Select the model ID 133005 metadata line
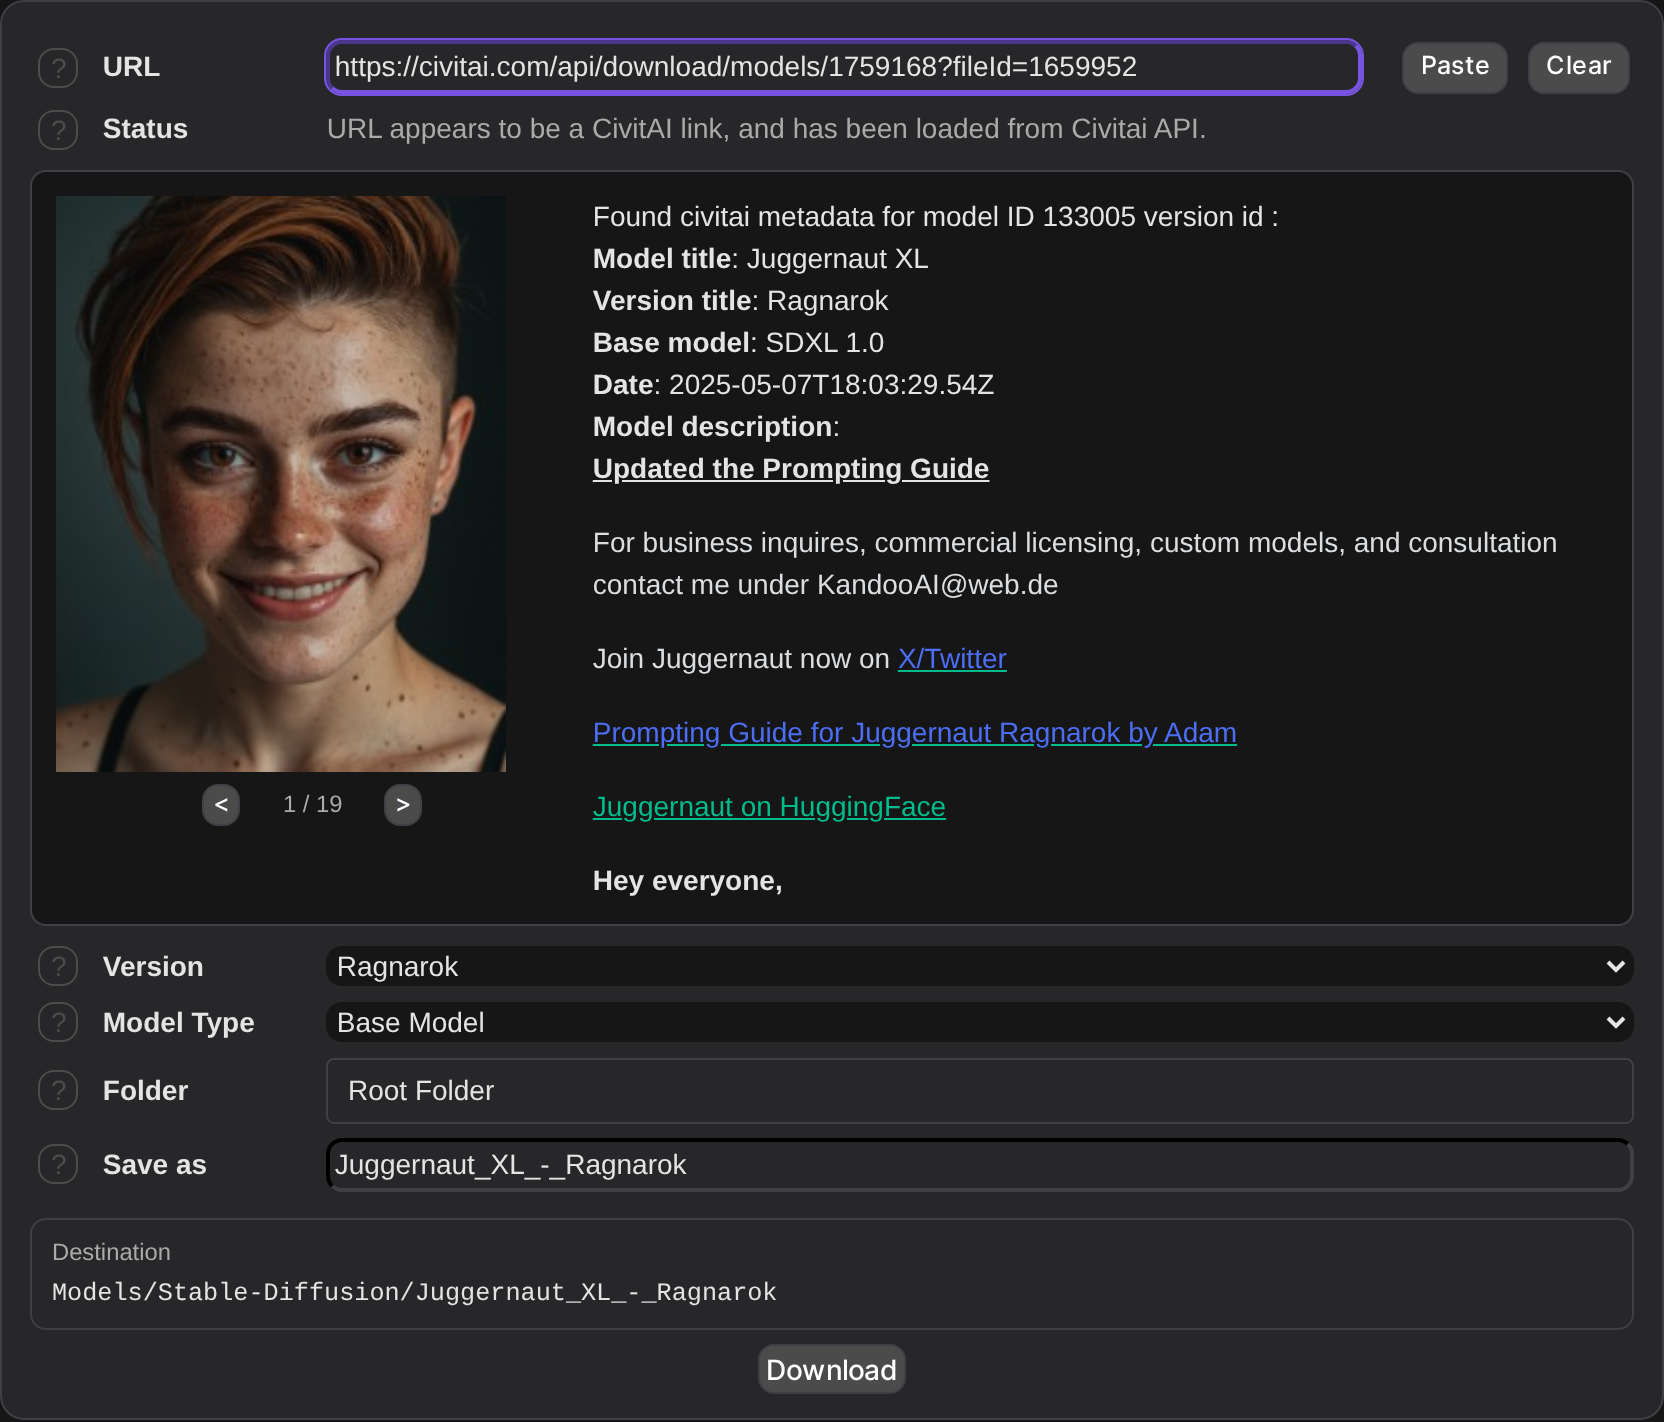 click(936, 217)
